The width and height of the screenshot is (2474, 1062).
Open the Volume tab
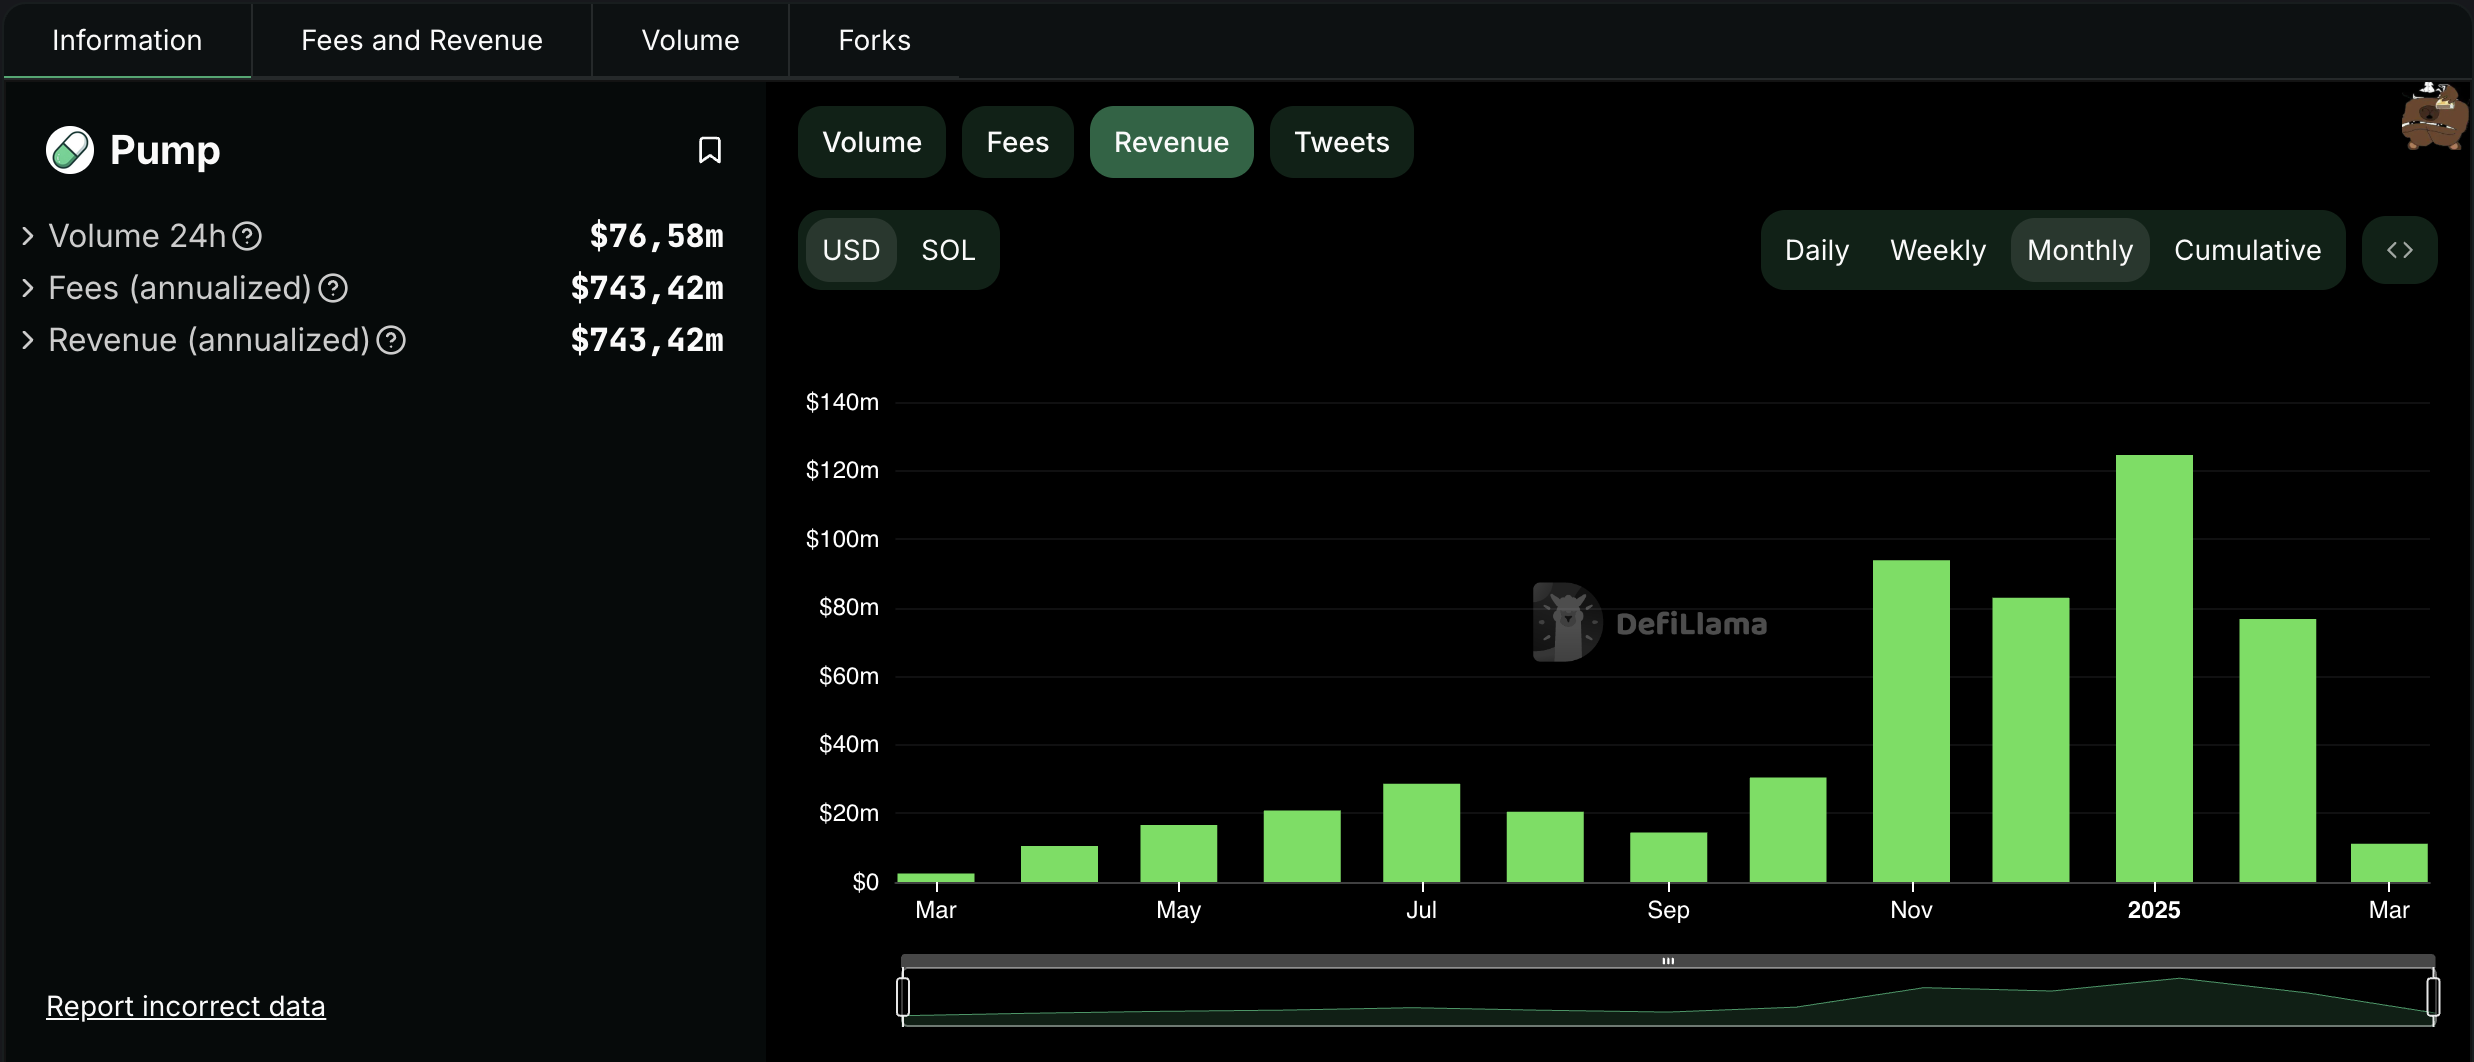point(690,40)
